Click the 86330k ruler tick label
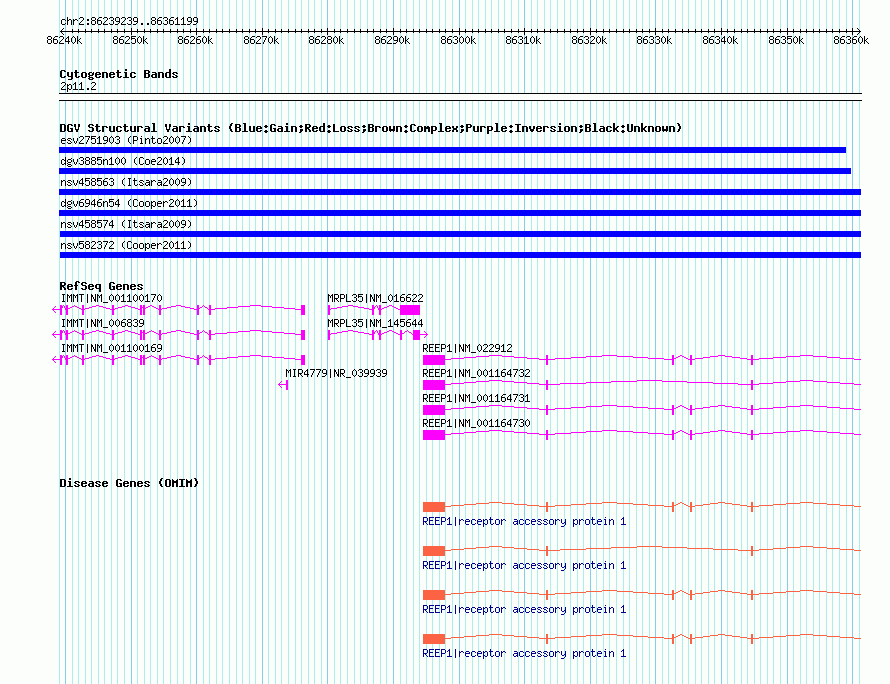Viewport: 890px width, 684px height. [x=654, y=40]
